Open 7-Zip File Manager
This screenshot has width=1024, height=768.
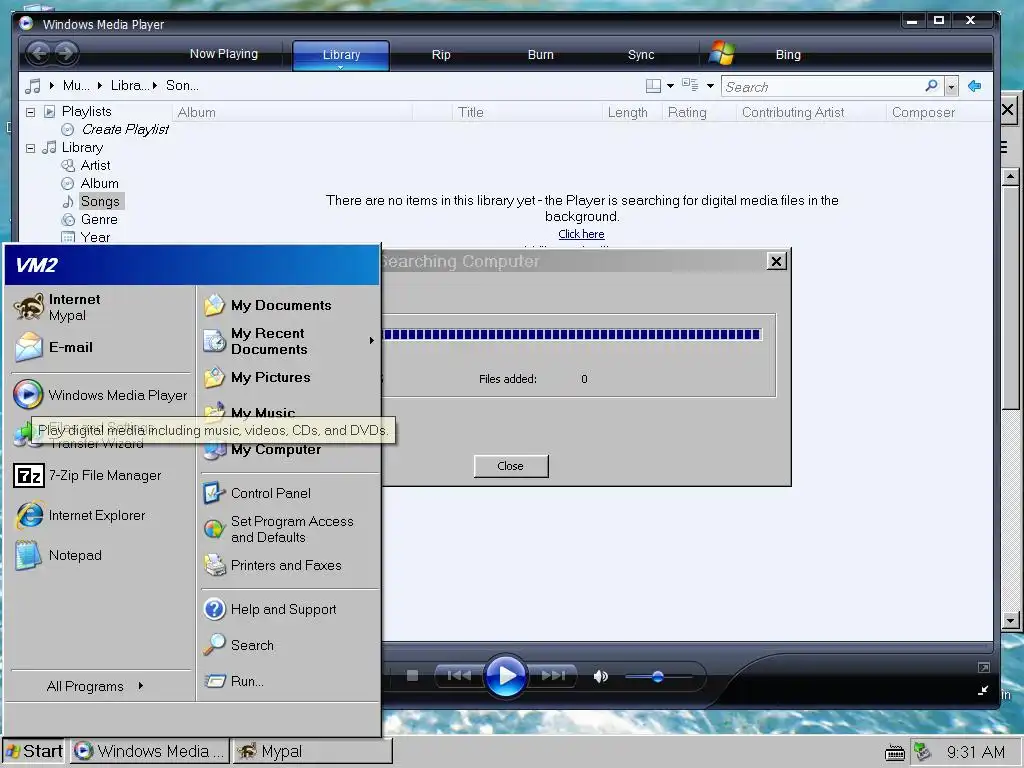point(101,475)
